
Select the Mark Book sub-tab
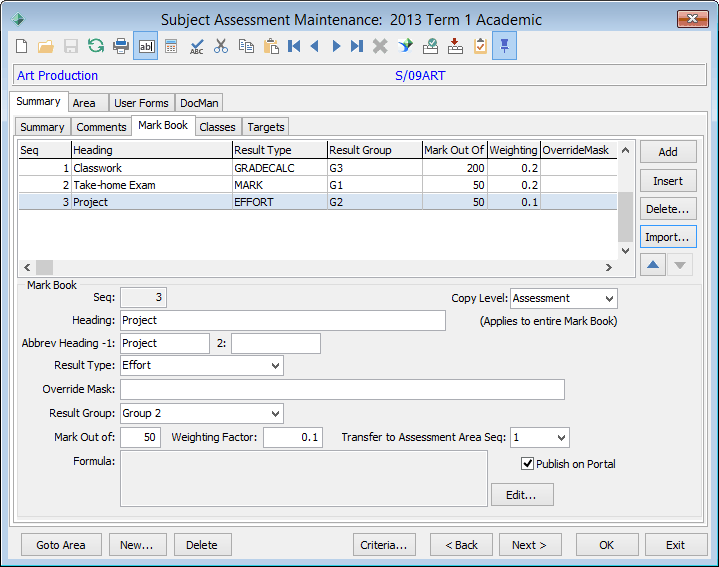coord(163,125)
